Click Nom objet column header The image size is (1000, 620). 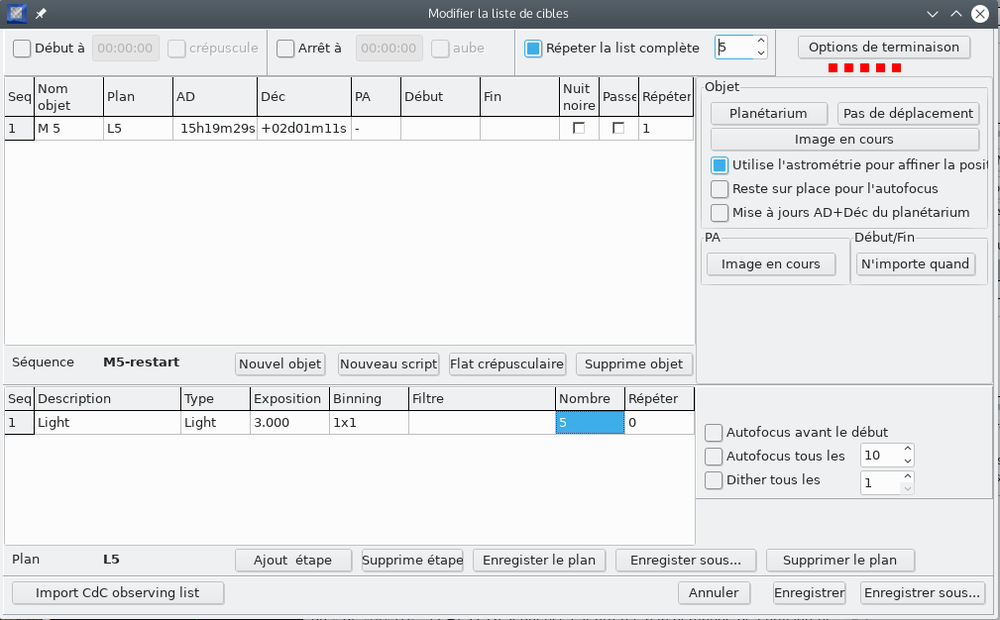(x=69, y=97)
